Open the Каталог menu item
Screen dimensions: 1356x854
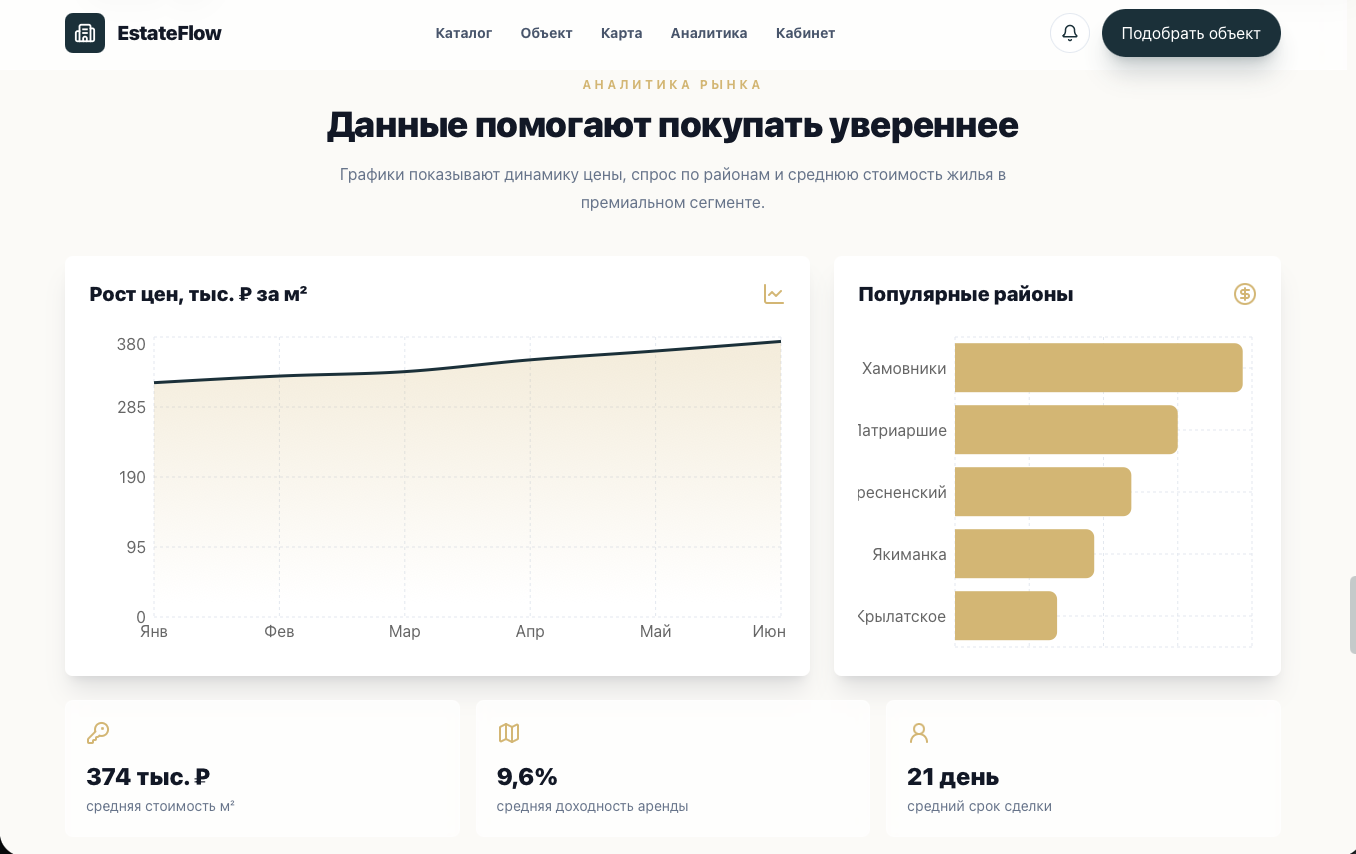464,33
